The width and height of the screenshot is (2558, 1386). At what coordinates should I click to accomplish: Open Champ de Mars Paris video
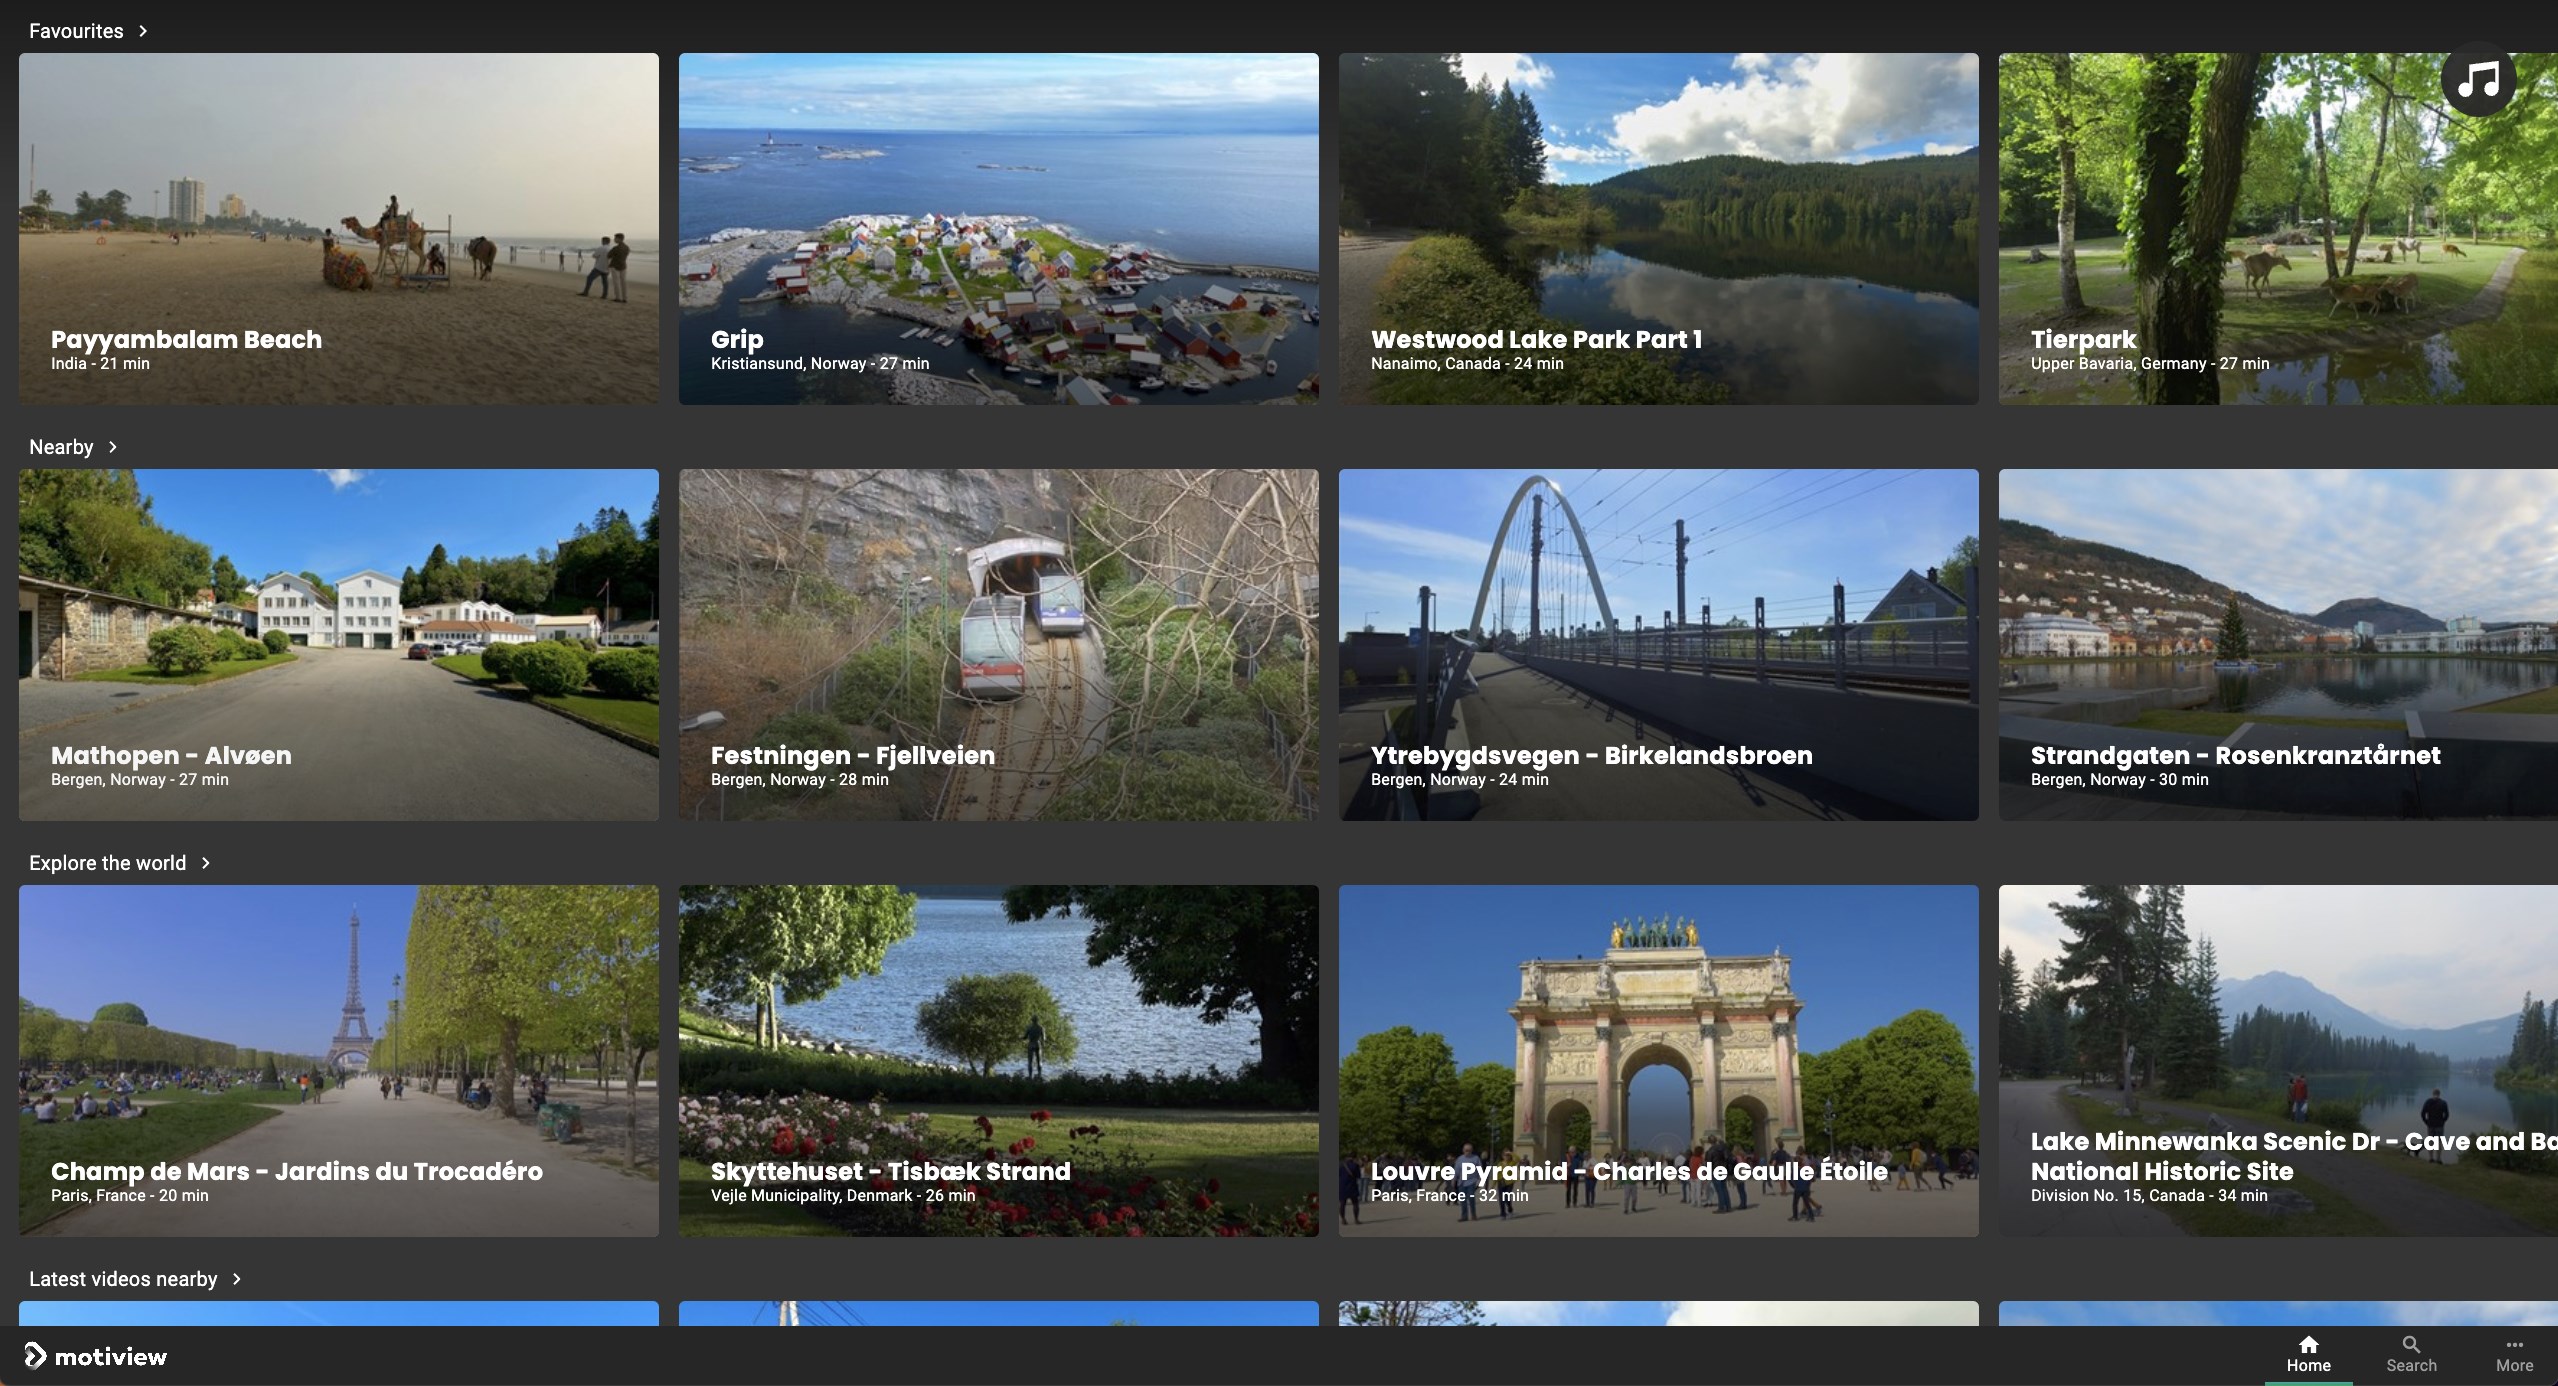338,1060
